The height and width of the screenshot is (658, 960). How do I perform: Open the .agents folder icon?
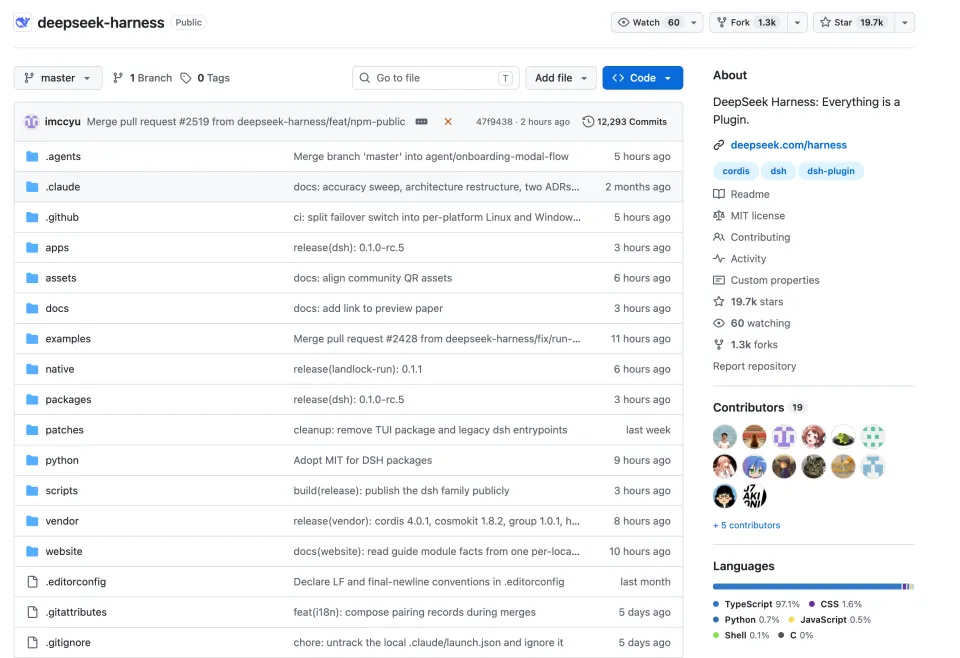point(32,157)
